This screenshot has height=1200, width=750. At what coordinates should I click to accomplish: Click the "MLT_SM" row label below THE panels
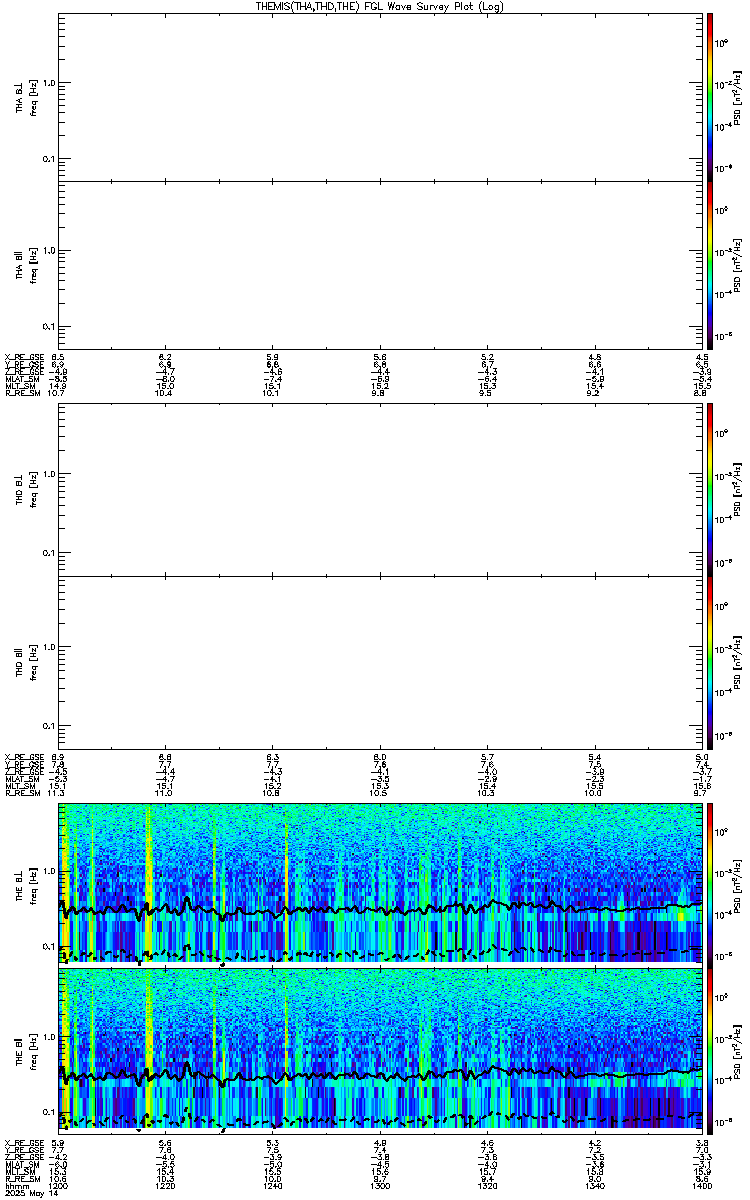pos(22,1171)
